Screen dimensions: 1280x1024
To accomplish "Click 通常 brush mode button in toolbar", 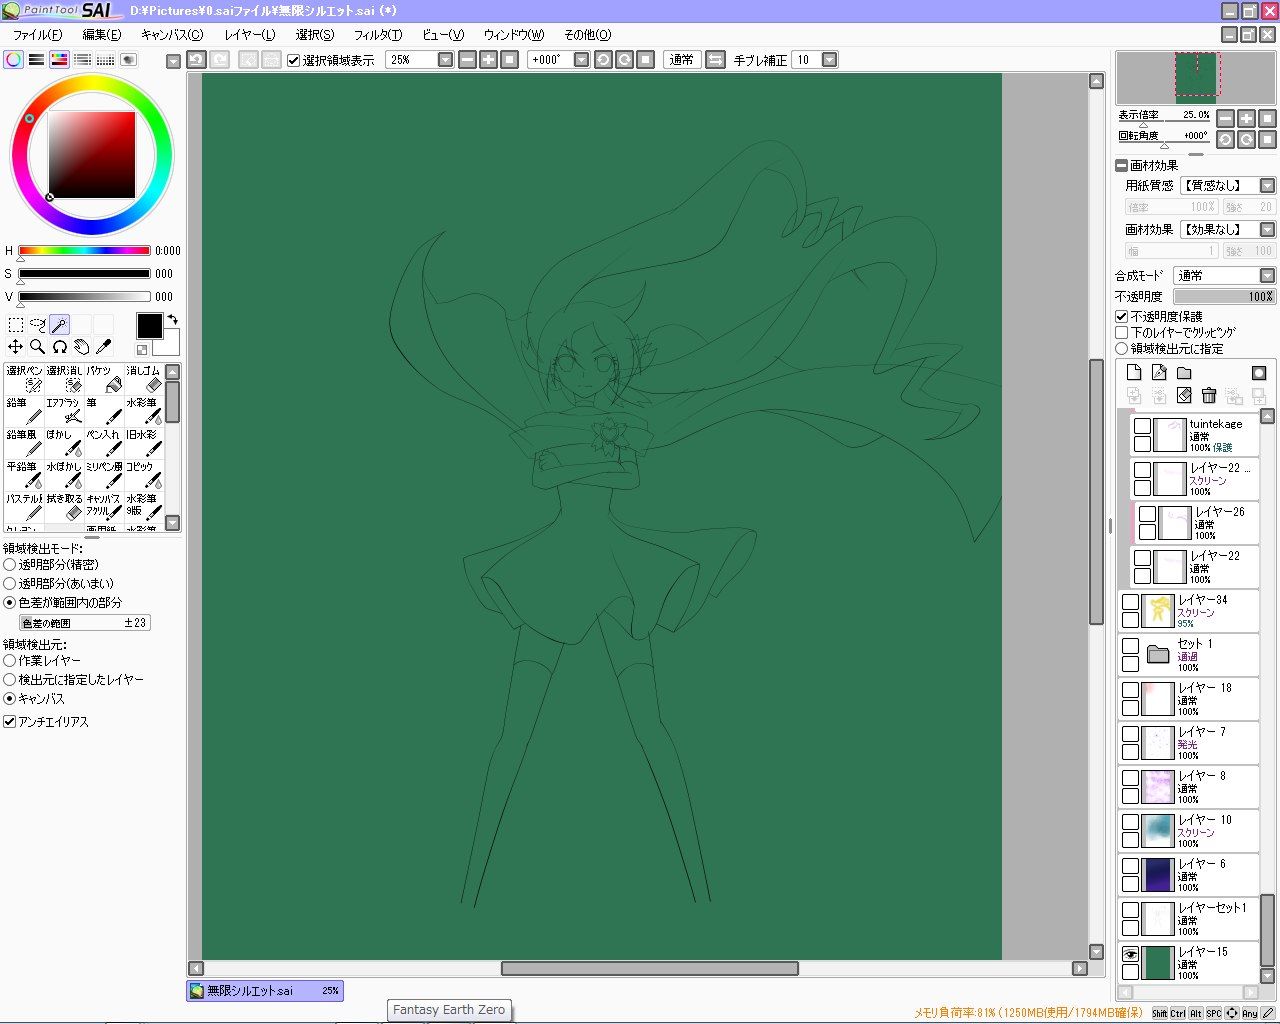I will pos(682,60).
